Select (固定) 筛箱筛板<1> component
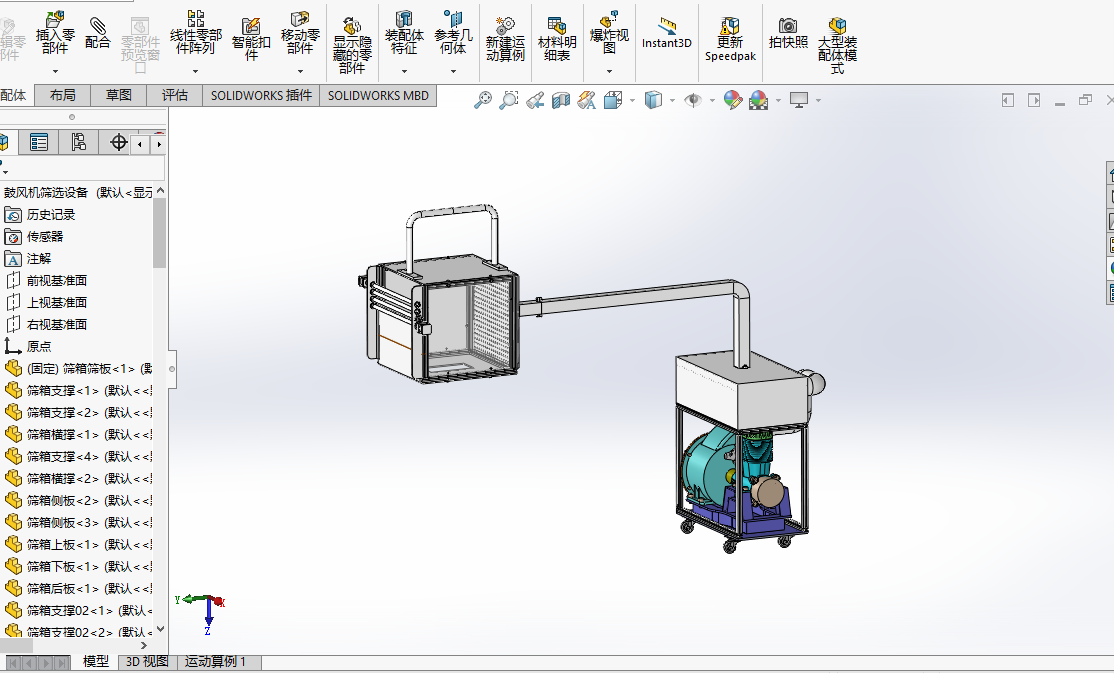1114x673 pixels. coord(78,369)
